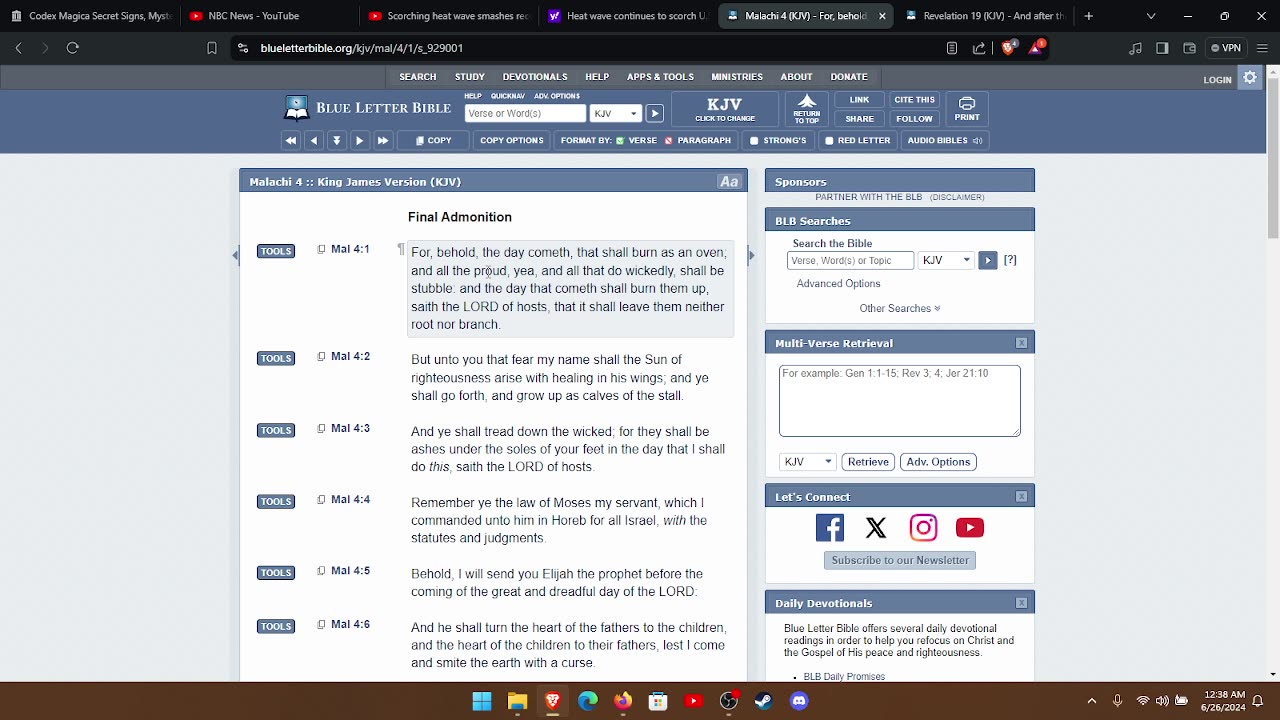Click the LINK button
The width and height of the screenshot is (1280, 720).
859,100
